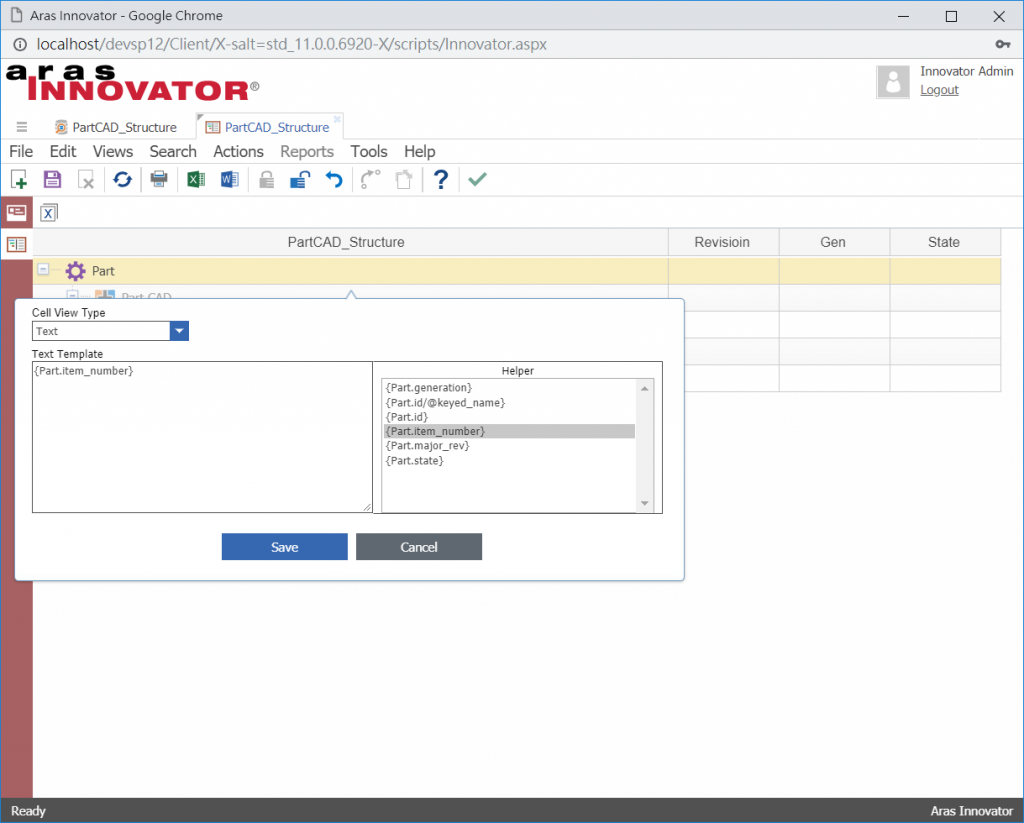Click the Cancel button in dialog
Image resolution: width=1024 pixels, height=823 pixels.
click(x=419, y=547)
